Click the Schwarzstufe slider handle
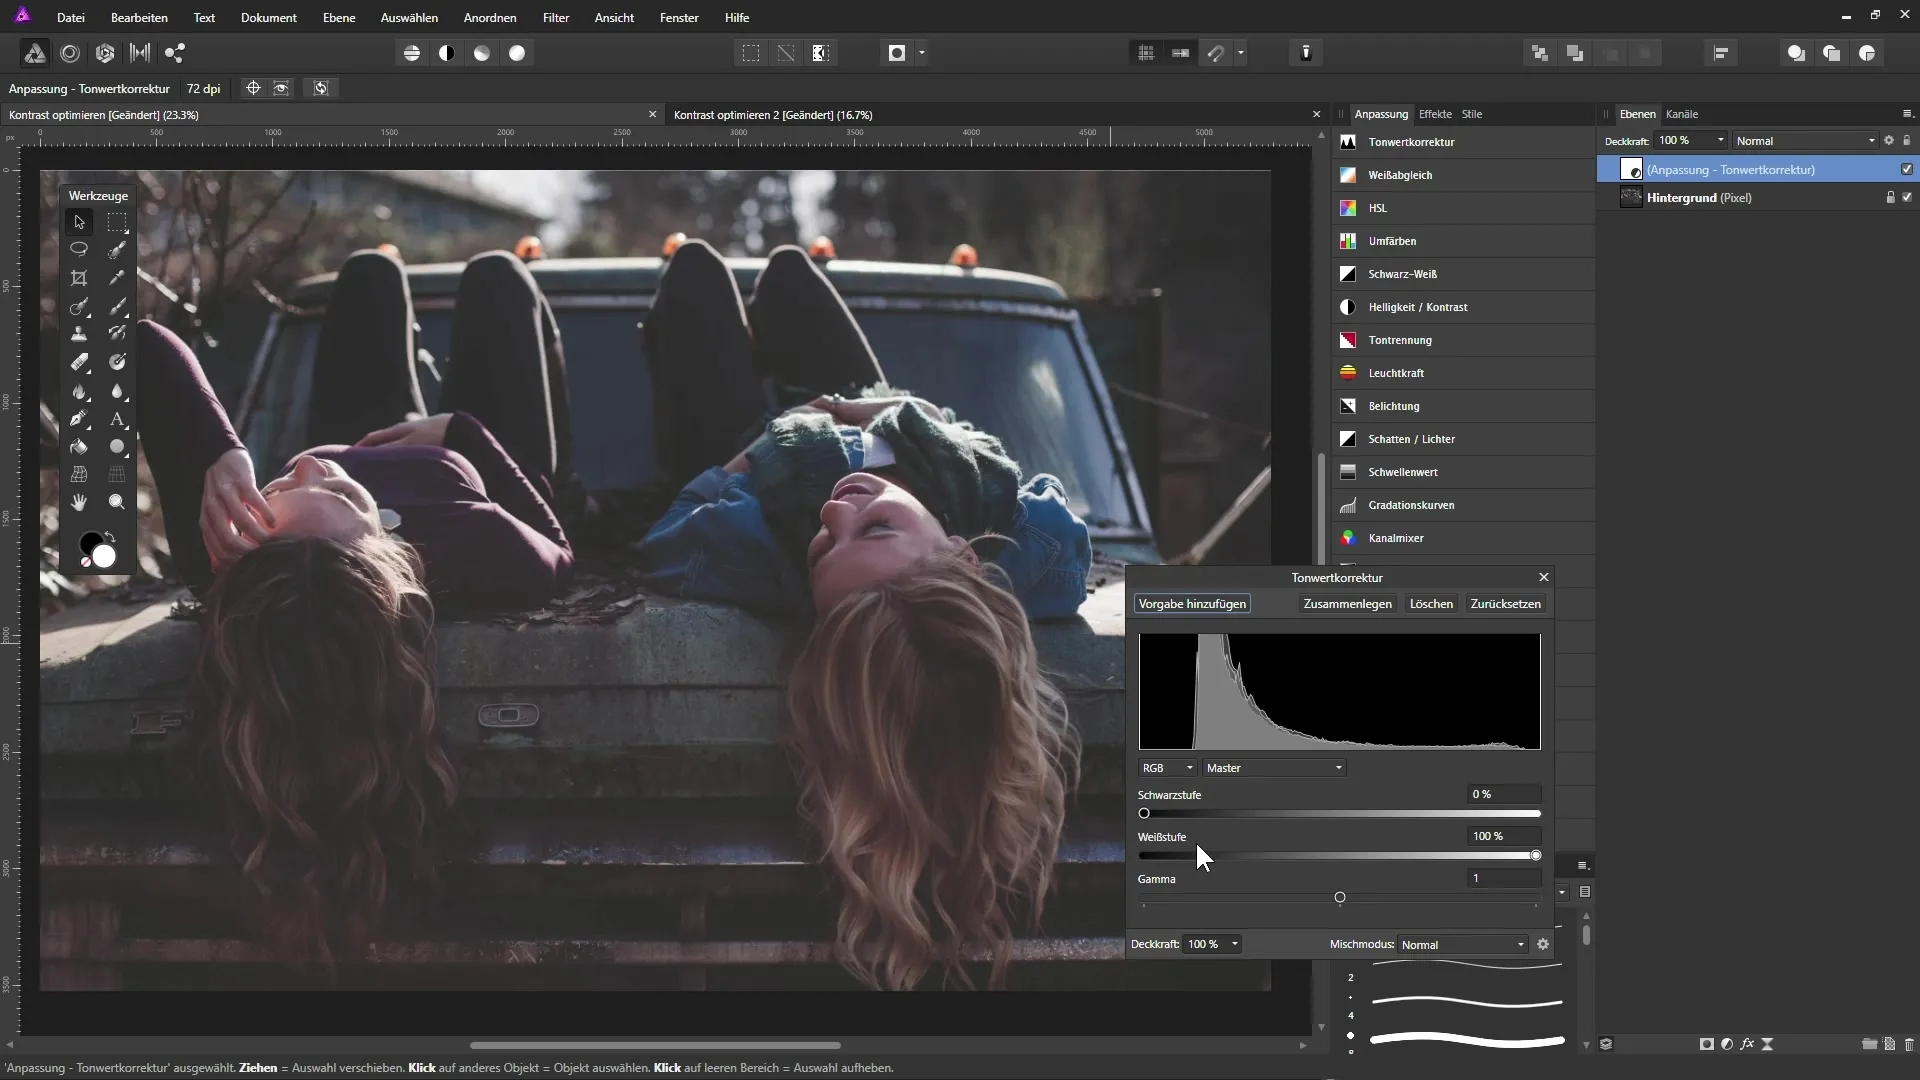The height and width of the screenshot is (1080, 1920). tap(1144, 813)
